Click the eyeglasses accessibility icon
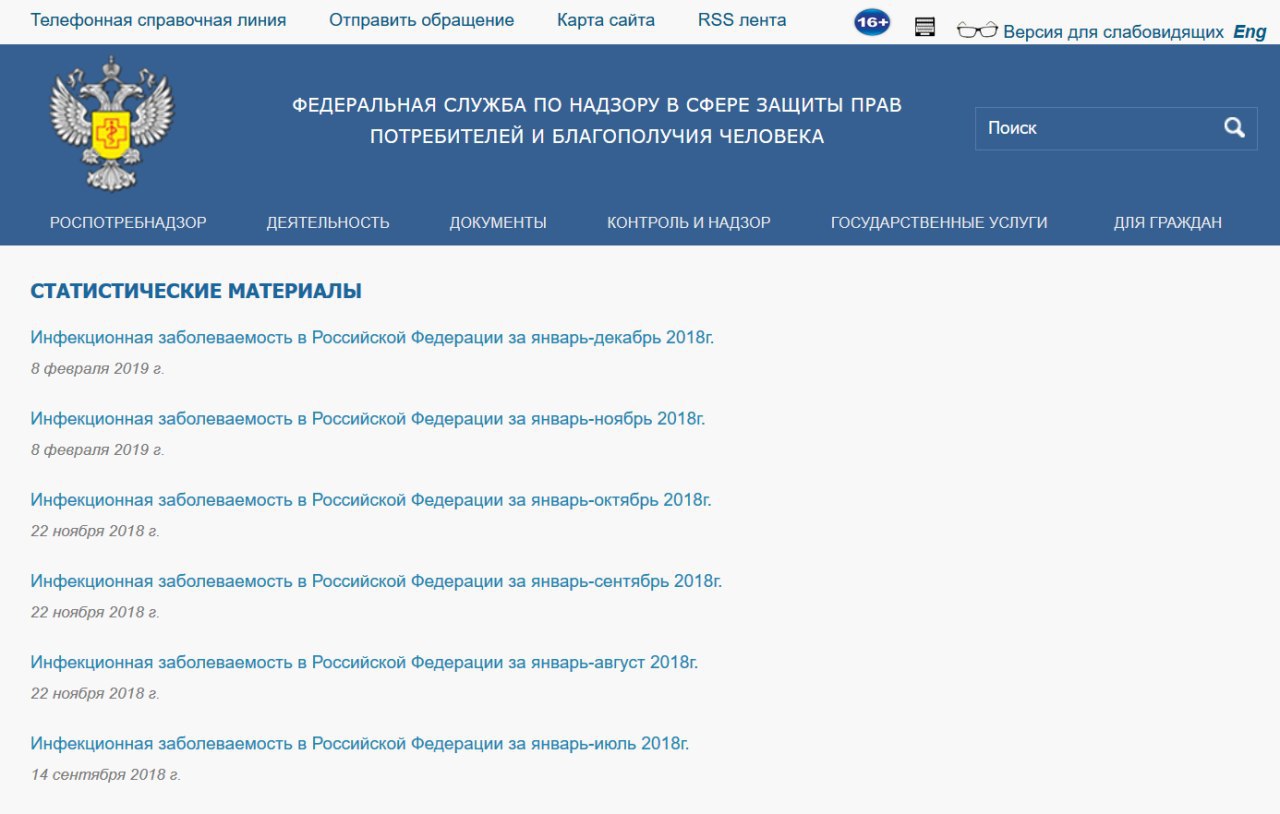This screenshot has height=814, width=1280. [x=977, y=30]
